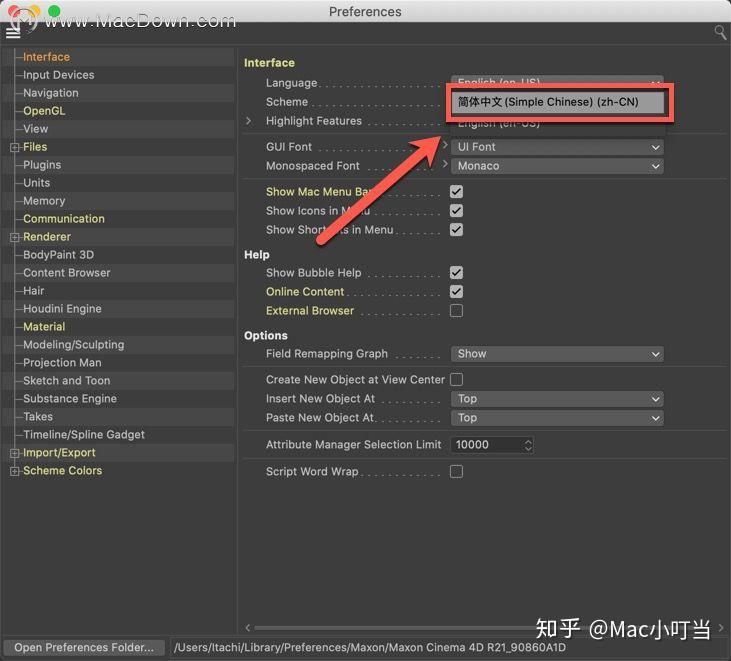Select Timeline/Spline Gadget in the sidebar
The height and width of the screenshot is (661, 731).
(x=84, y=435)
